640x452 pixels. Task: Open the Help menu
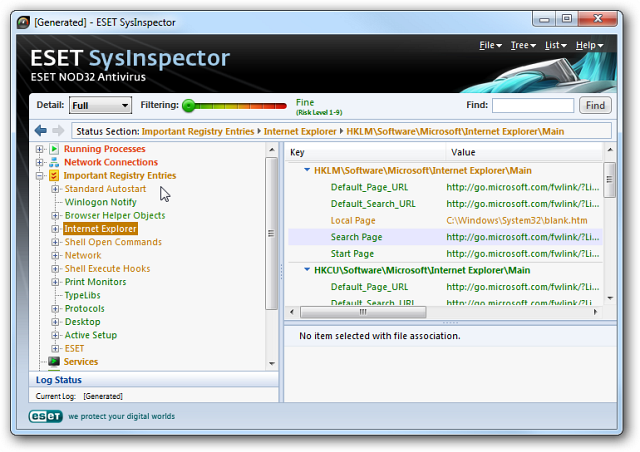click(589, 45)
